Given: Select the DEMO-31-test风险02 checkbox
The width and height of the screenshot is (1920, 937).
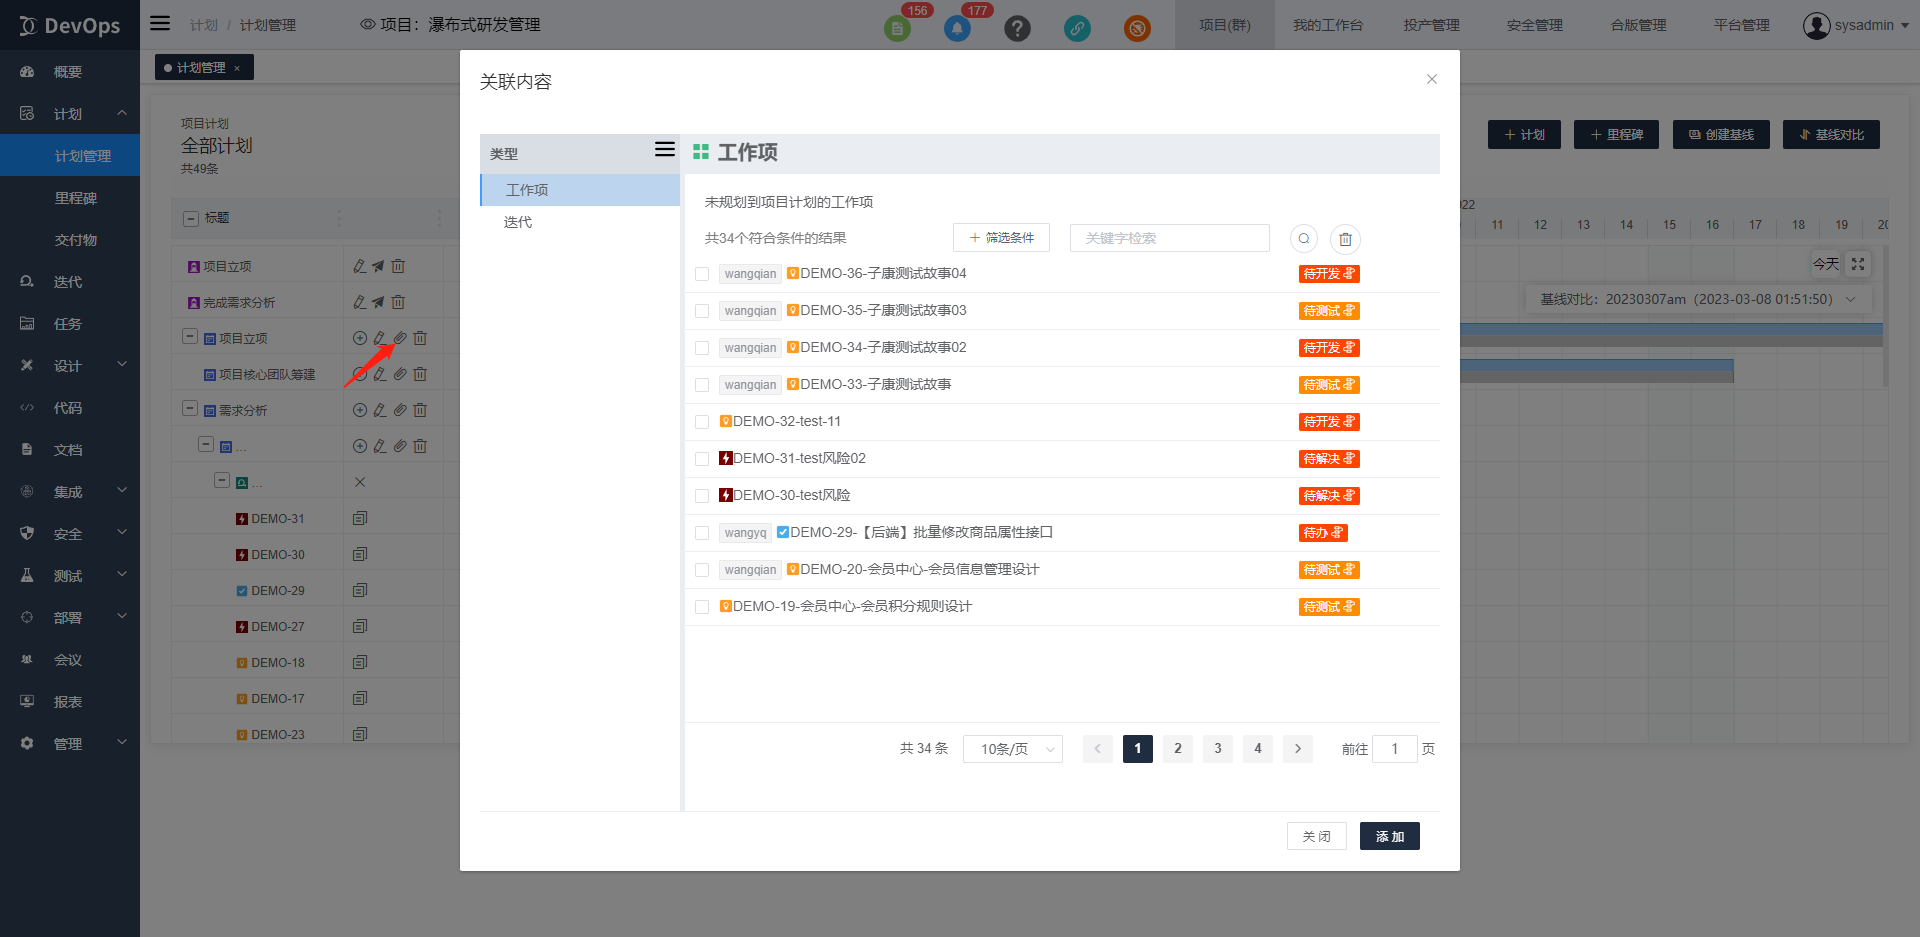Looking at the screenshot, I should tap(702, 459).
